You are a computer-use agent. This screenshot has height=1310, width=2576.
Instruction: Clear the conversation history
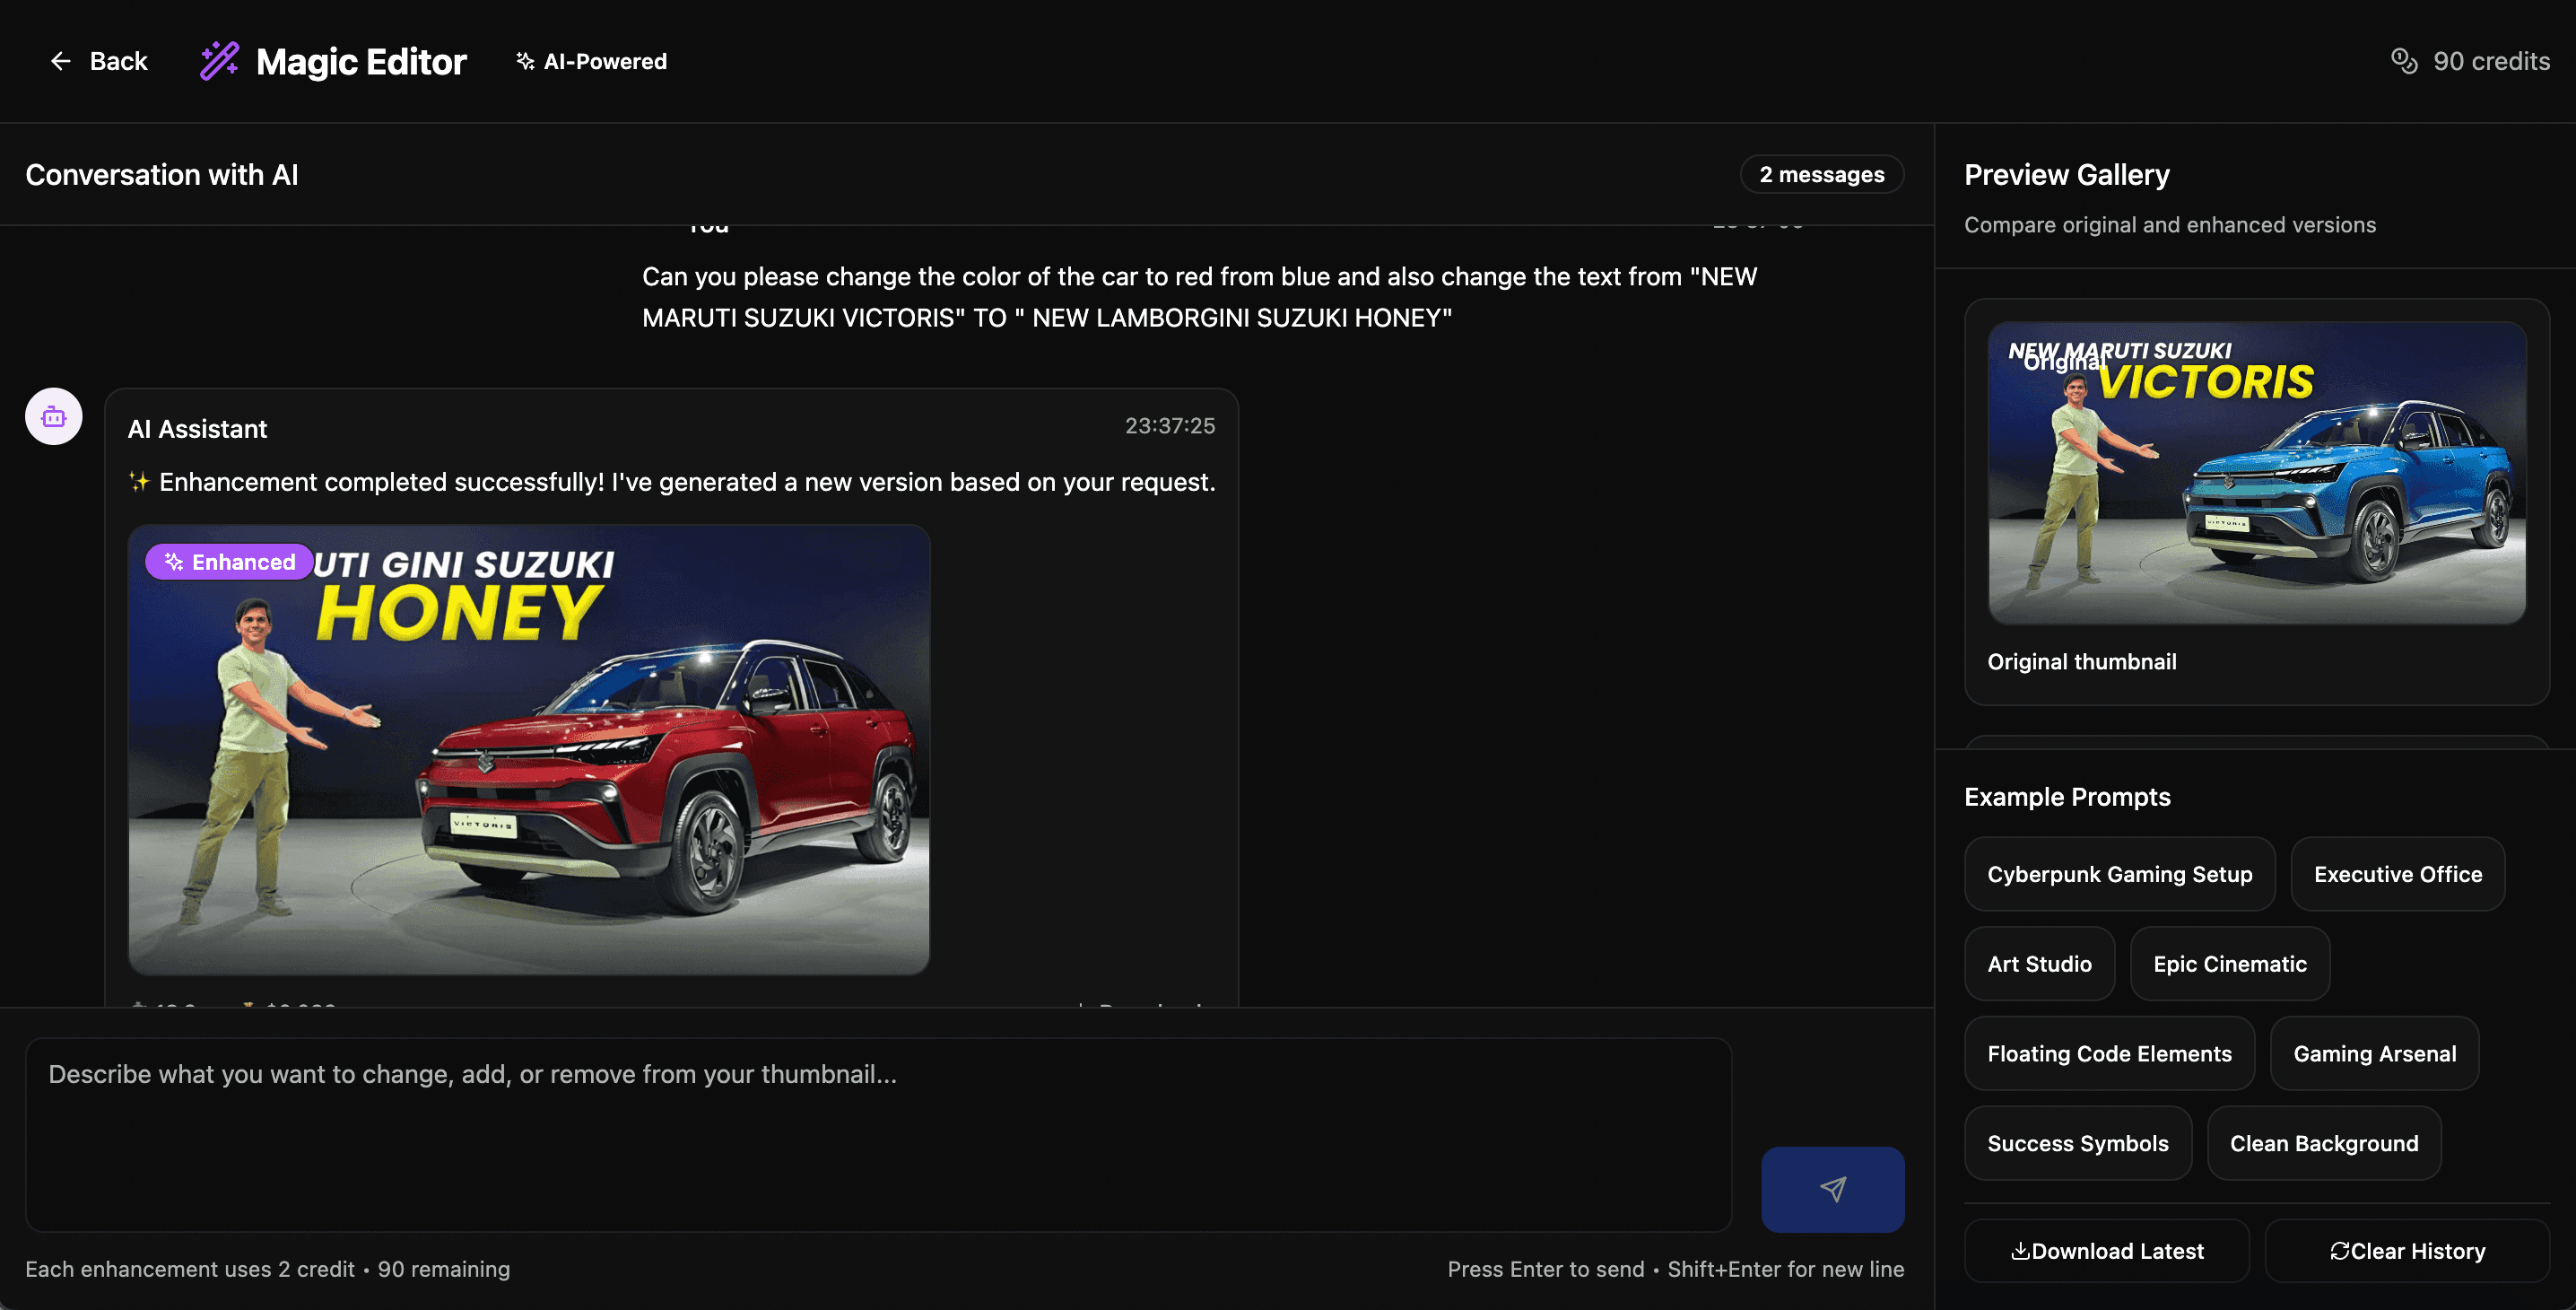(2407, 1250)
